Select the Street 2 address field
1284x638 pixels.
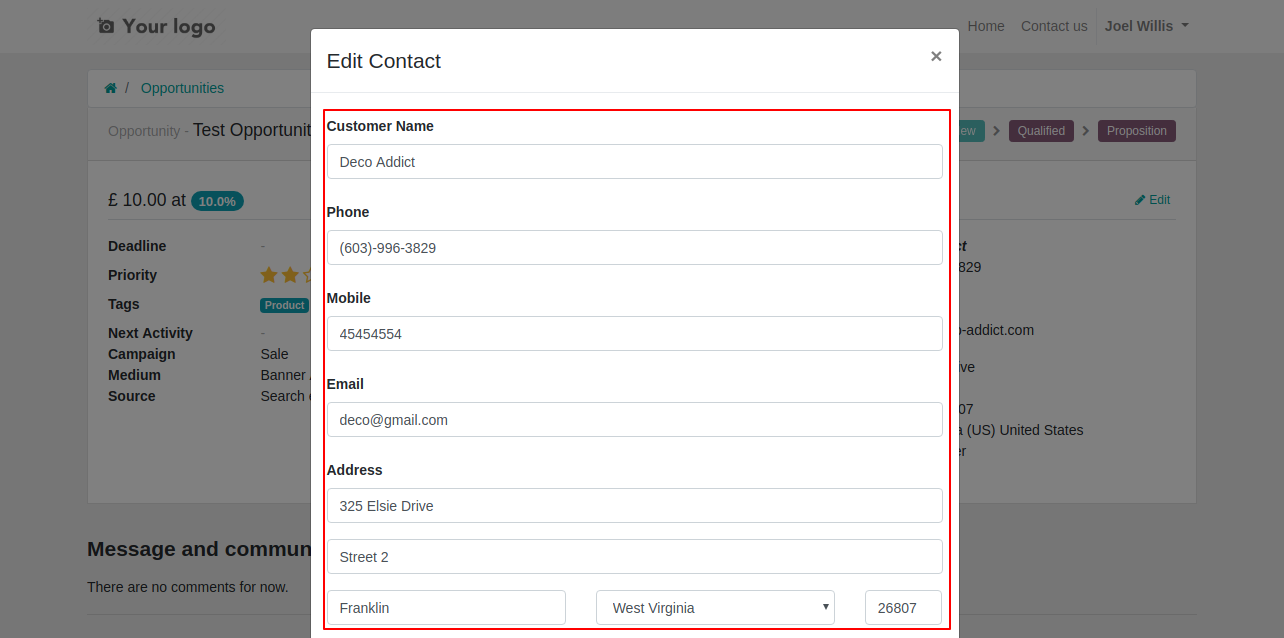click(635, 556)
